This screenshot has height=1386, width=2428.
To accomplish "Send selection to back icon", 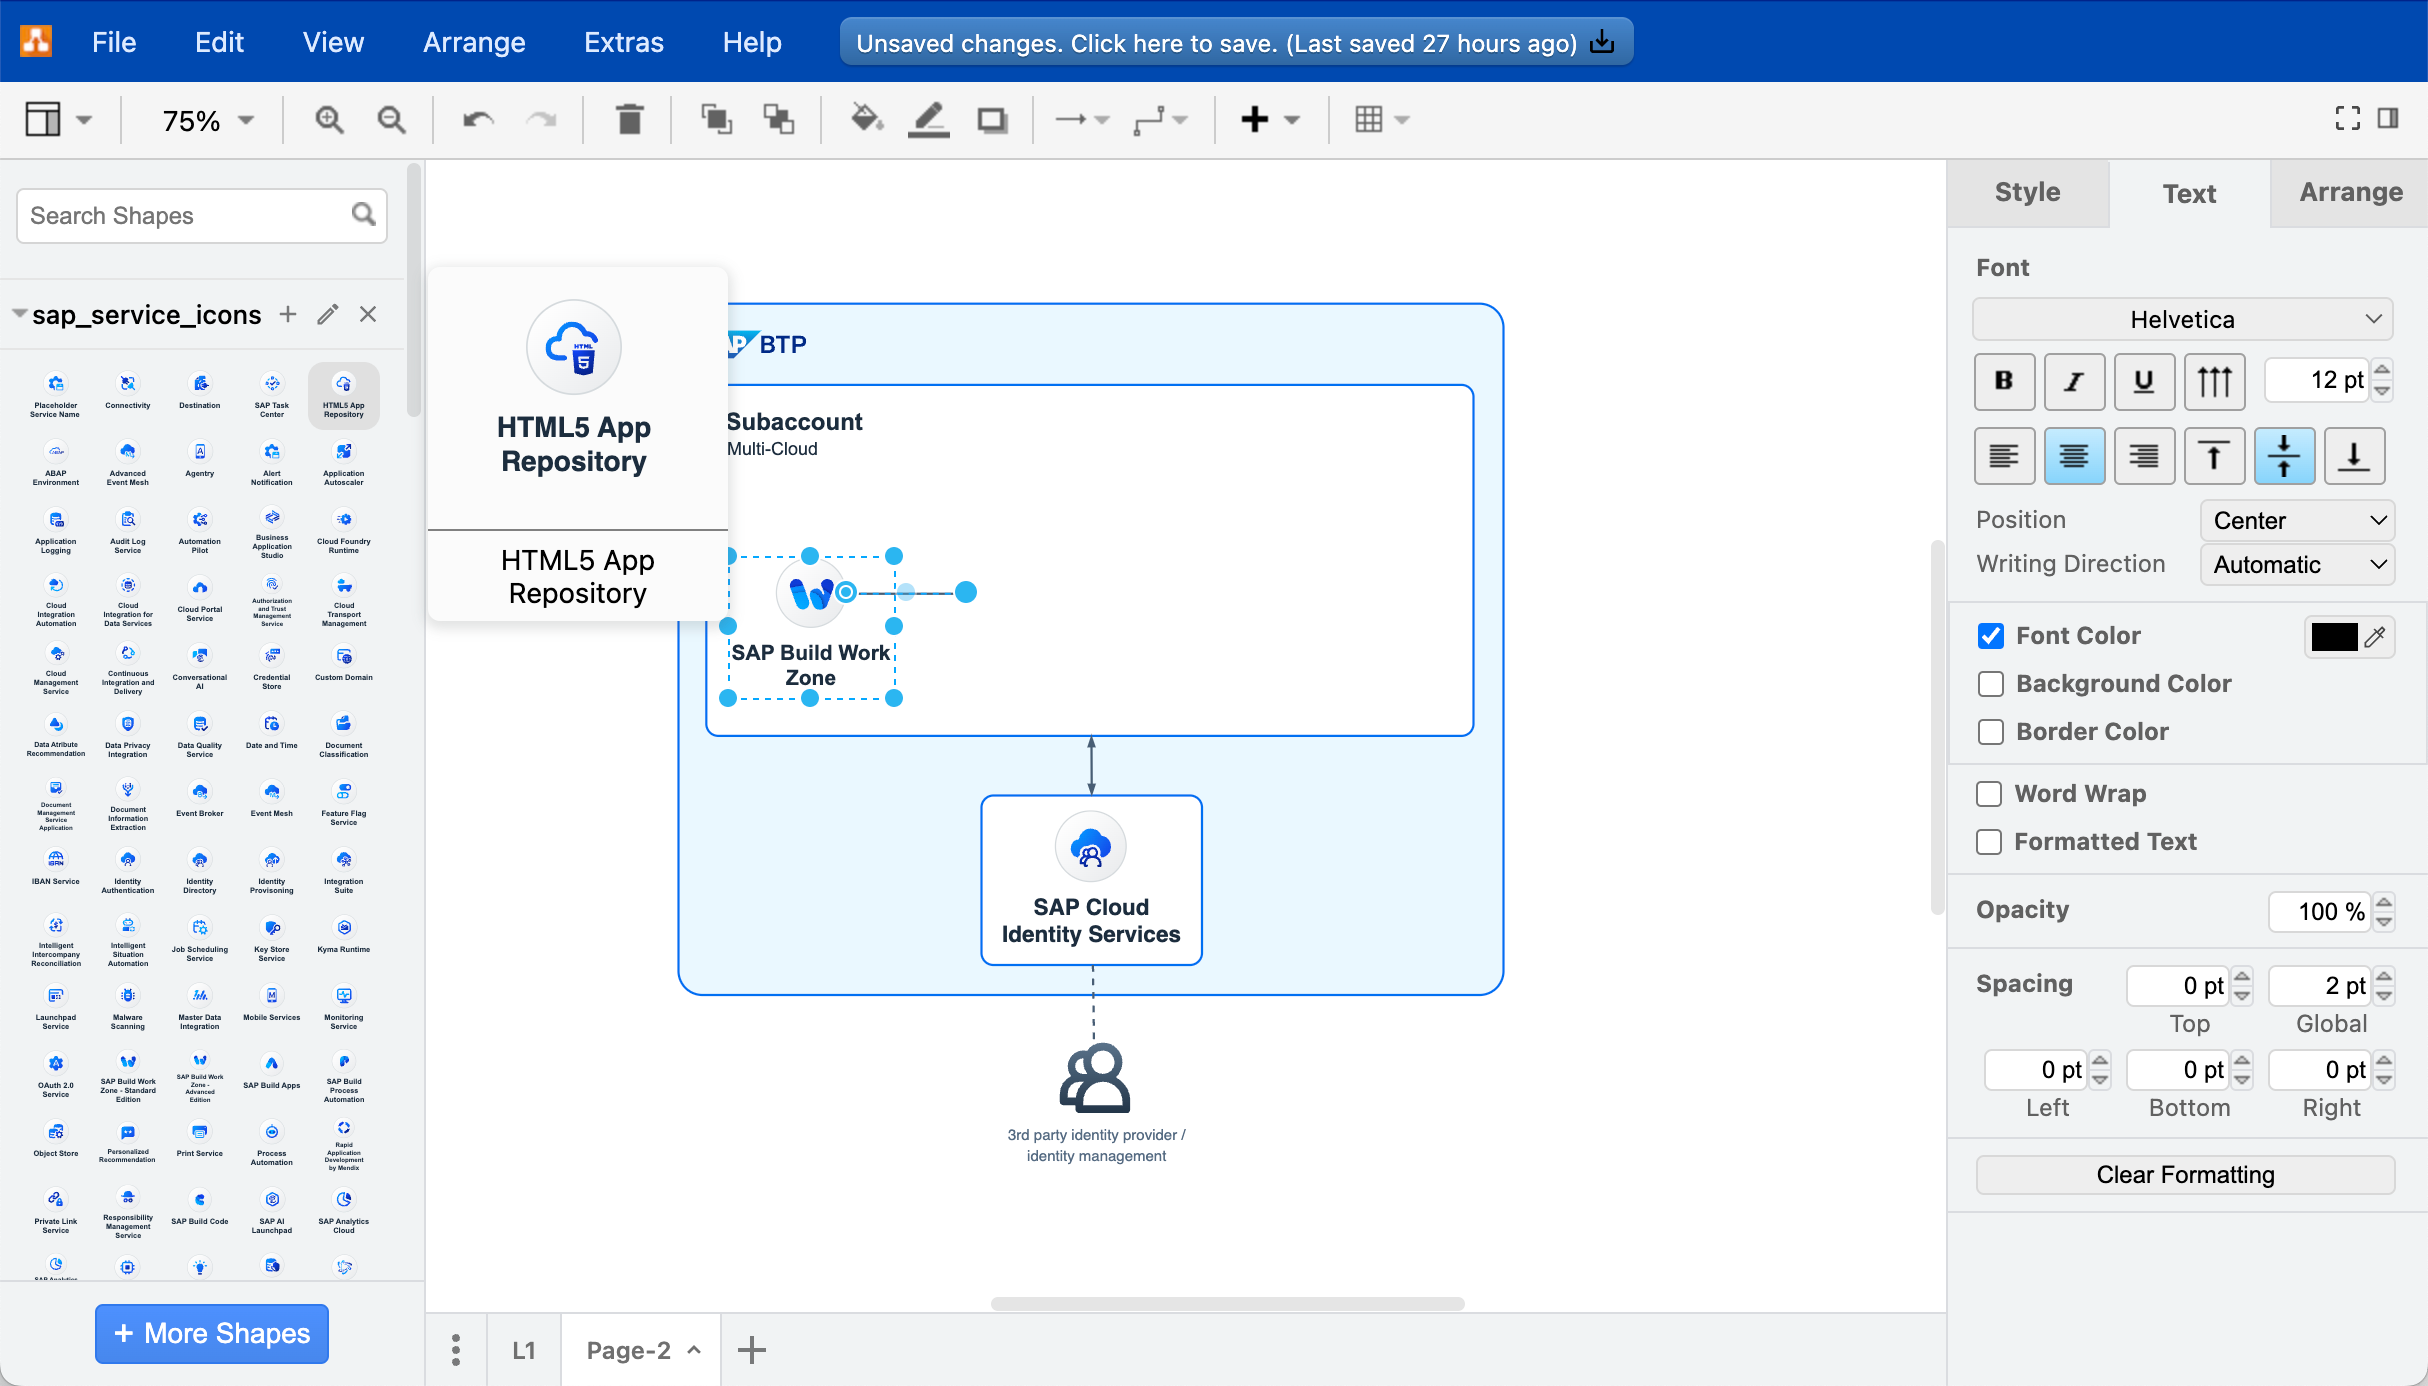I will pyautogui.click(x=778, y=120).
